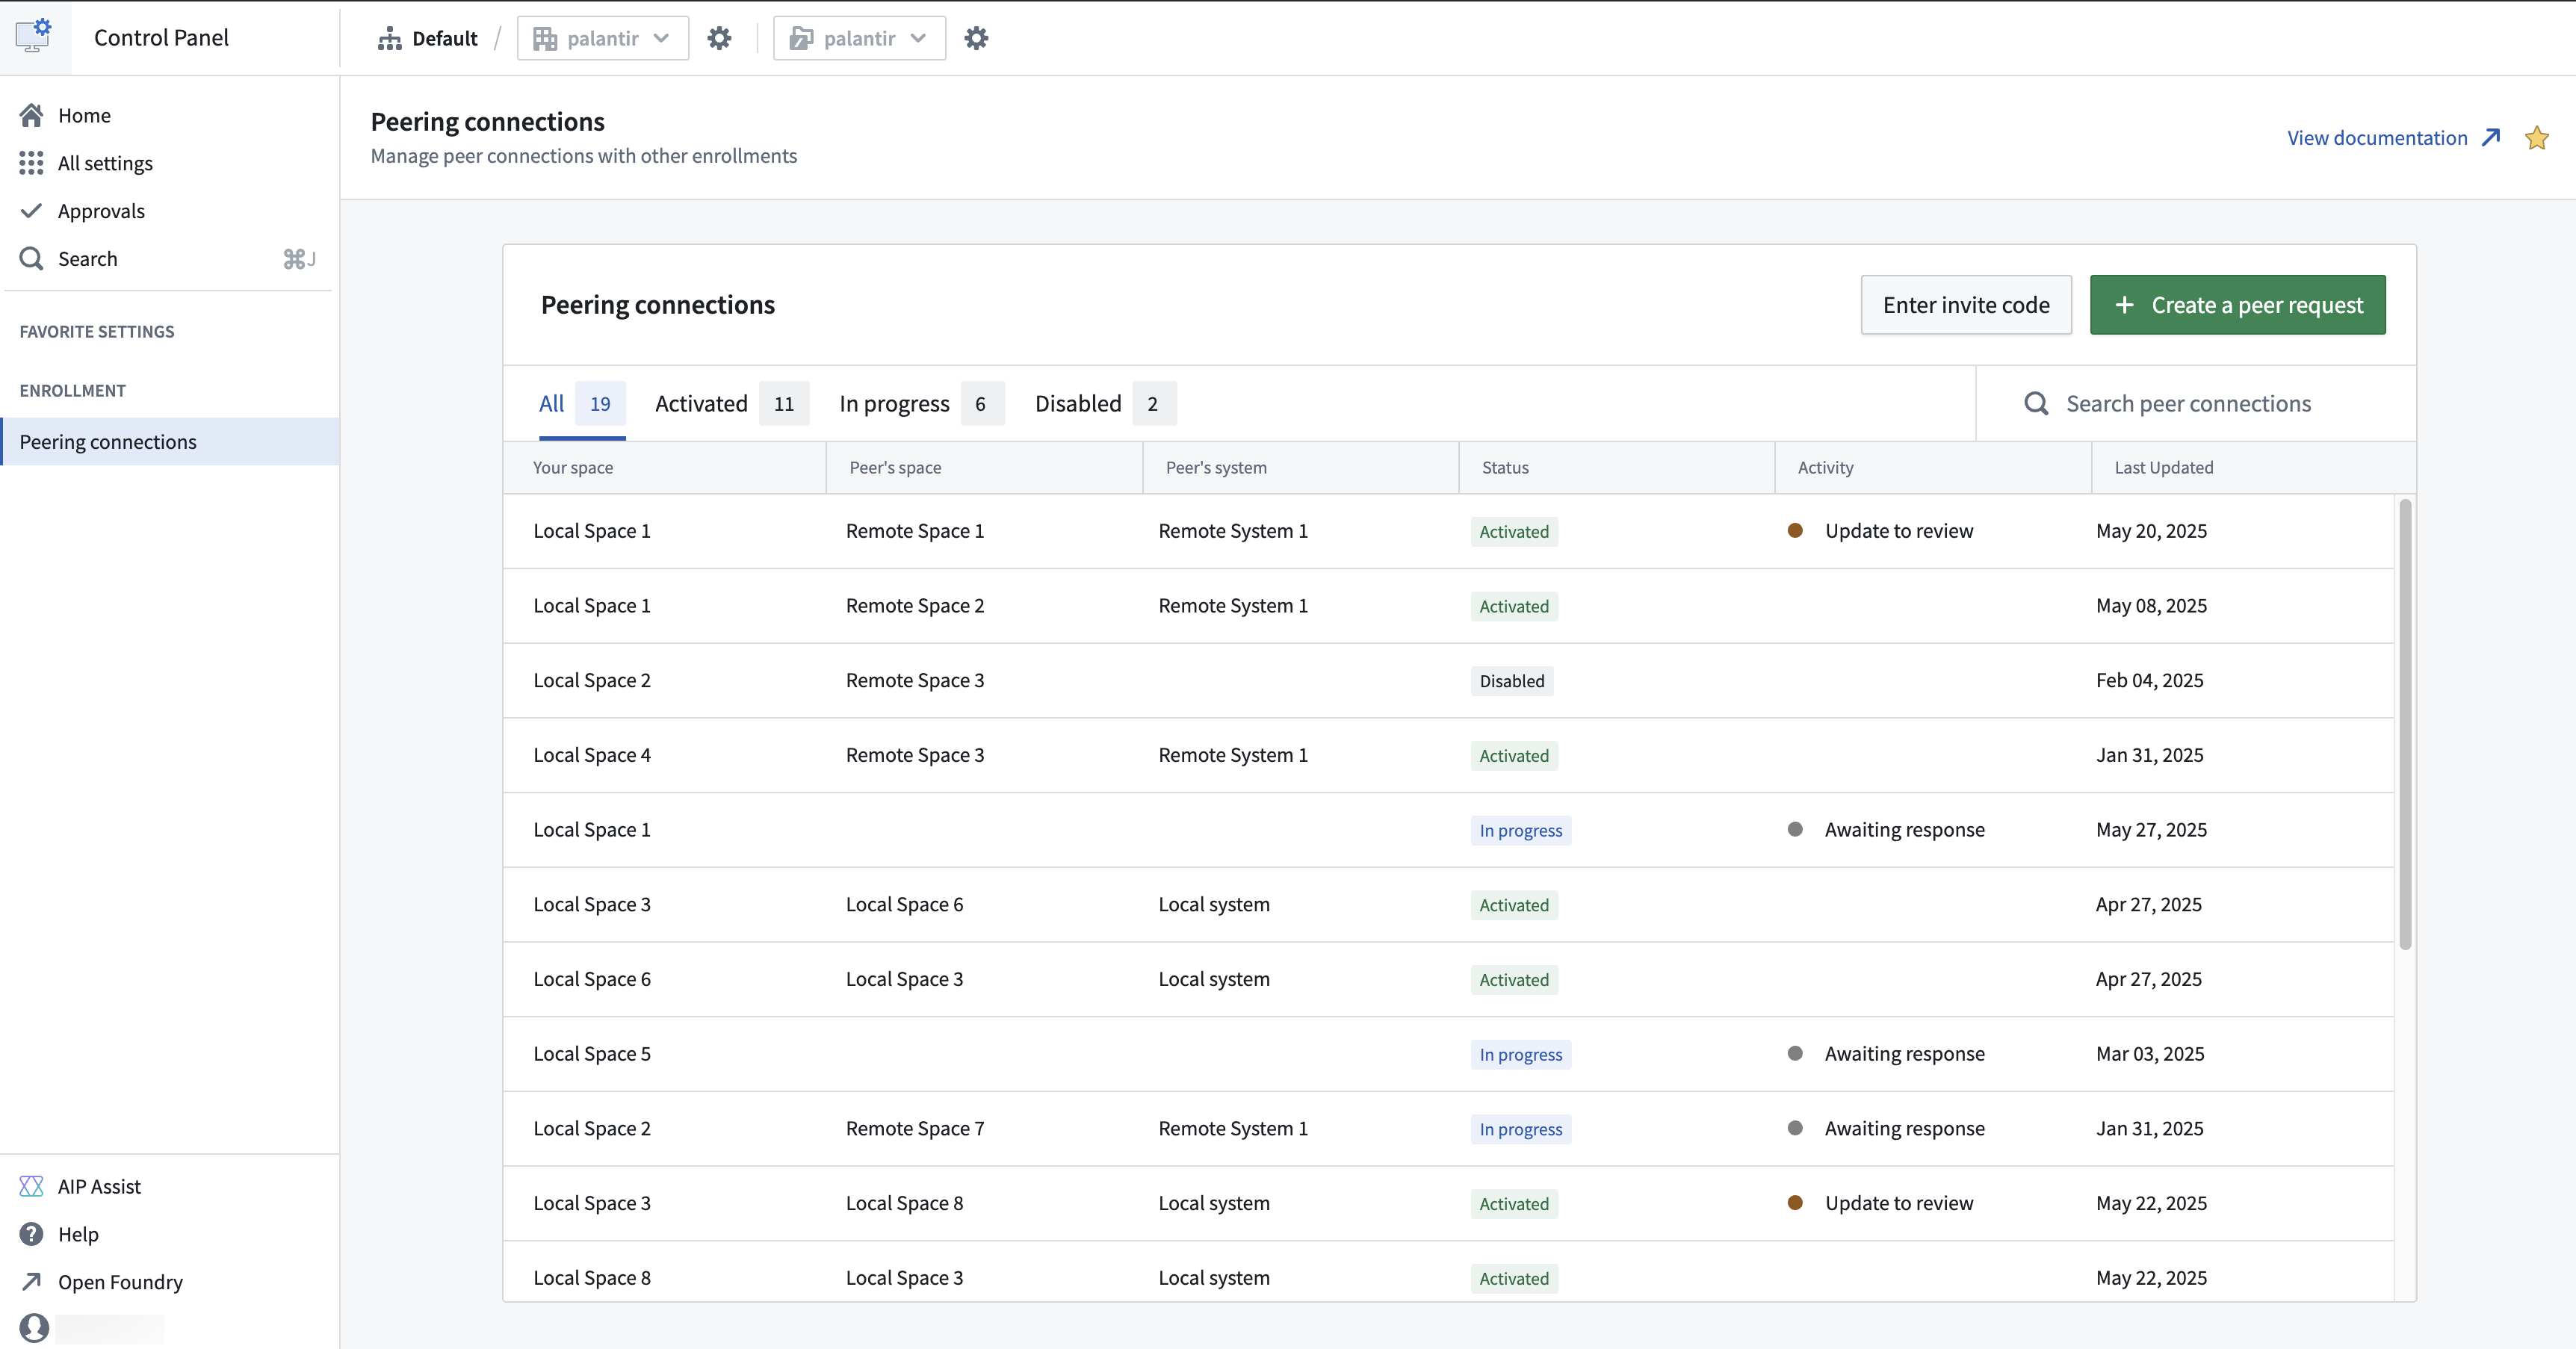
Task: Open the View documentation link
Action: (x=2378, y=138)
